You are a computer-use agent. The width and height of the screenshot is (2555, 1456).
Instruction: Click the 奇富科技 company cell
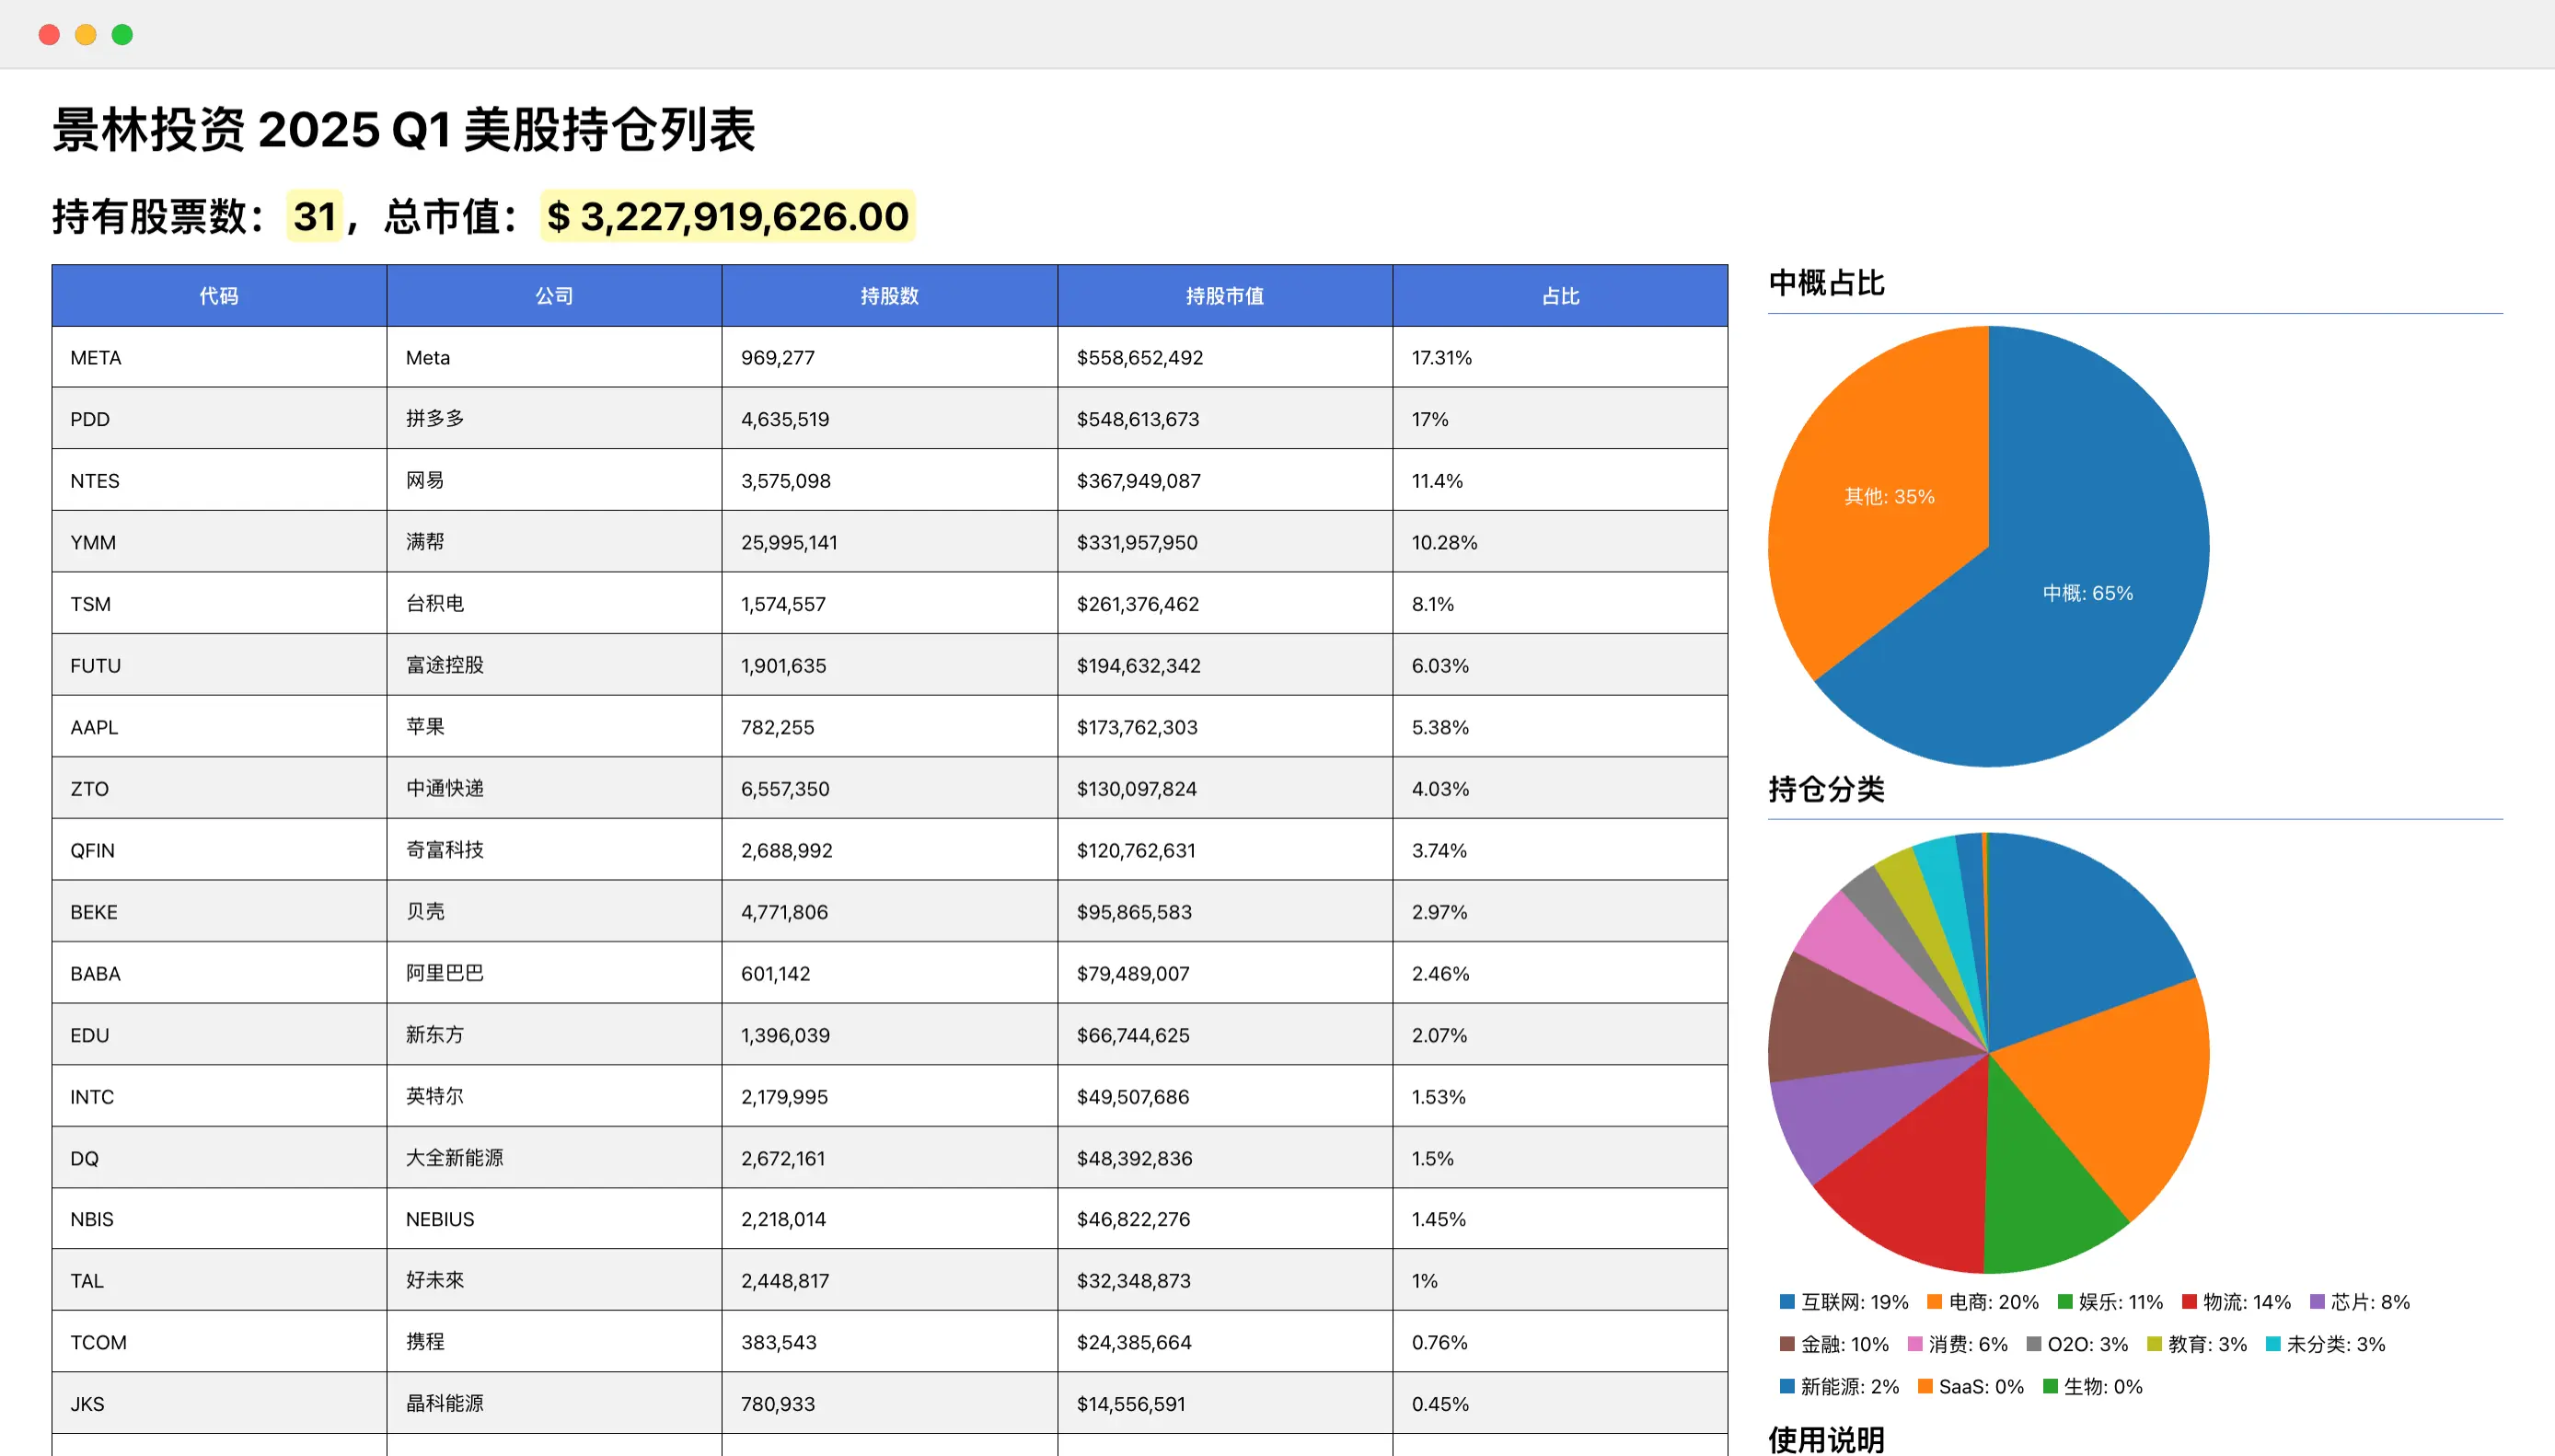(x=554, y=850)
